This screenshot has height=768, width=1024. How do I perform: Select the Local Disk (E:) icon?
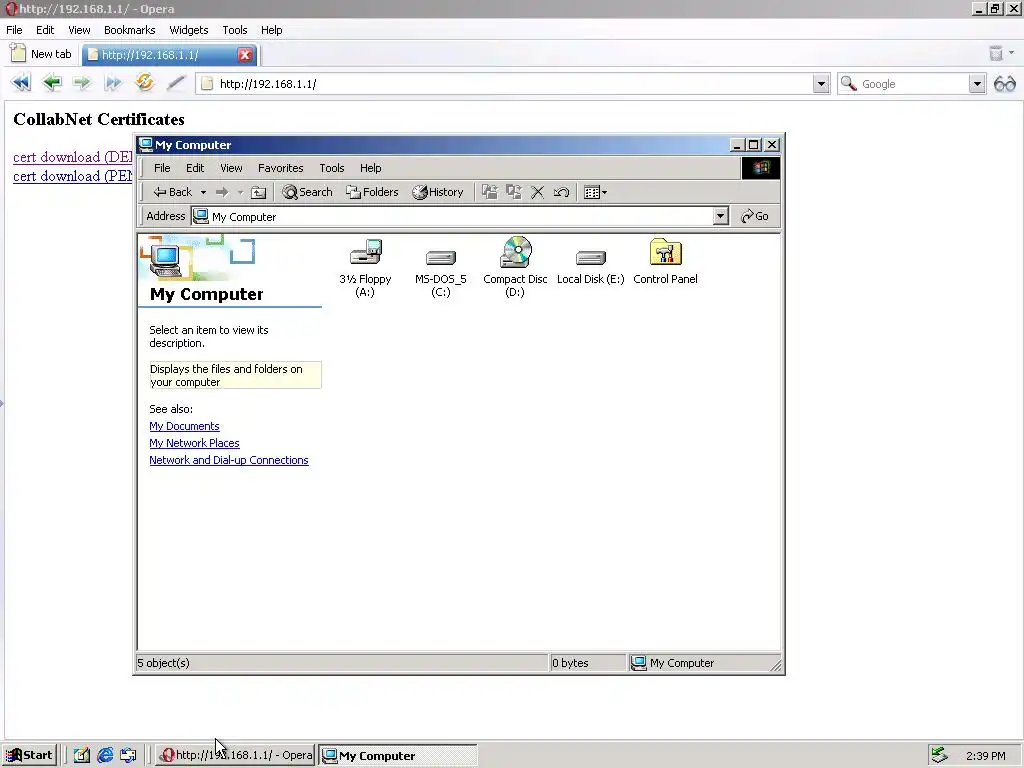point(590,266)
